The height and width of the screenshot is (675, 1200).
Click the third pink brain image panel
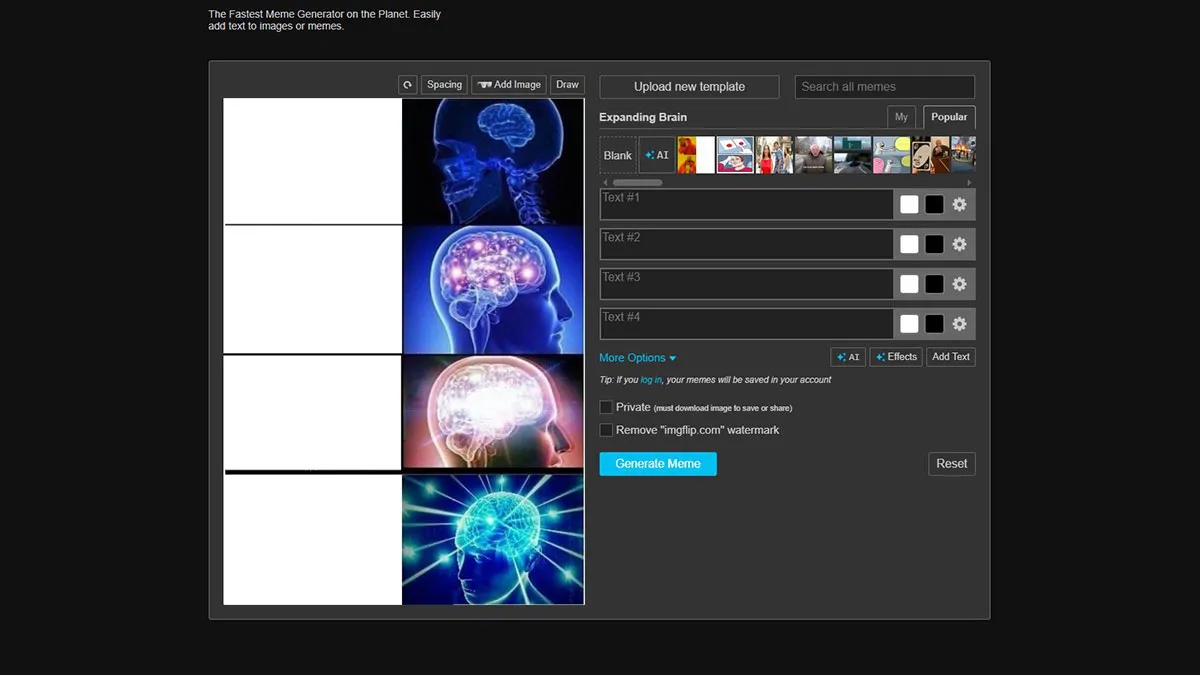[493, 411]
